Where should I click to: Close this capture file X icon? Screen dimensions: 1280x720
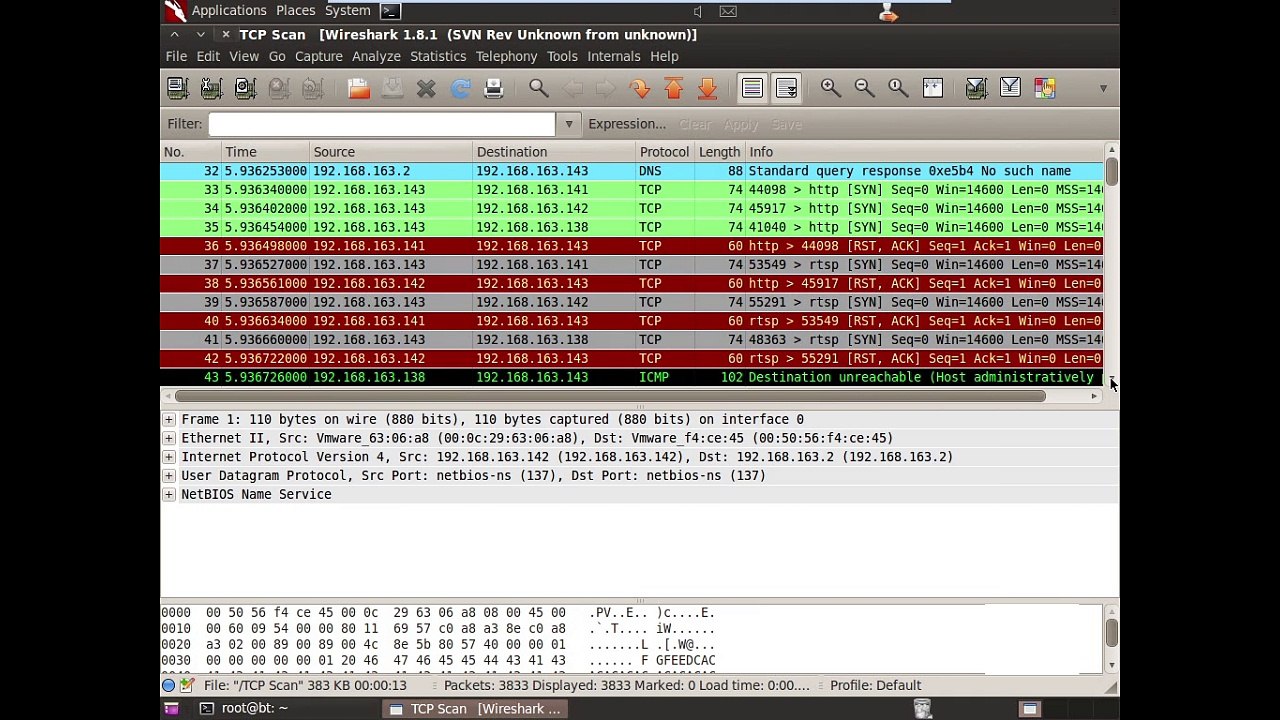pos(426,88)
